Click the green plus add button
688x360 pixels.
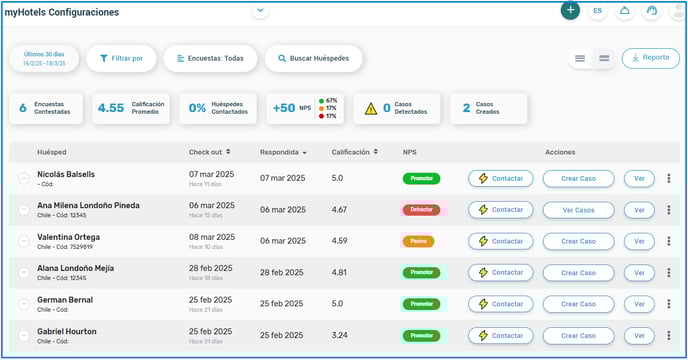click(x=570, y=10)
